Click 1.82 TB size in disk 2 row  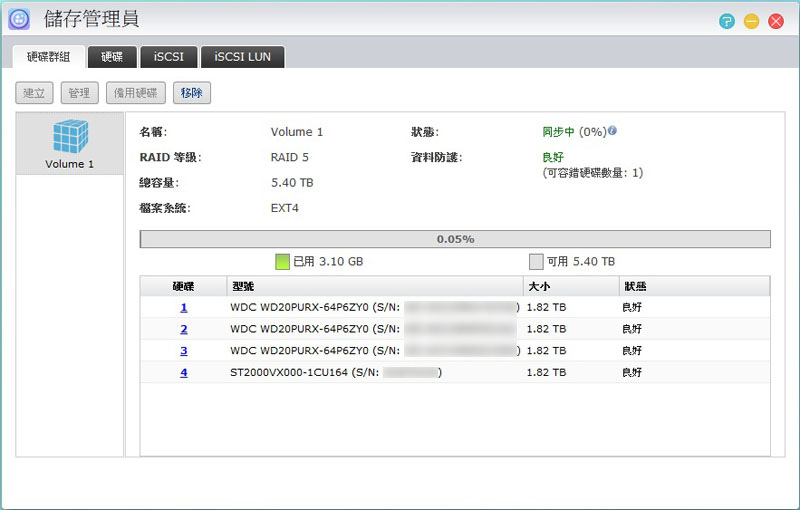click(546, 329)
